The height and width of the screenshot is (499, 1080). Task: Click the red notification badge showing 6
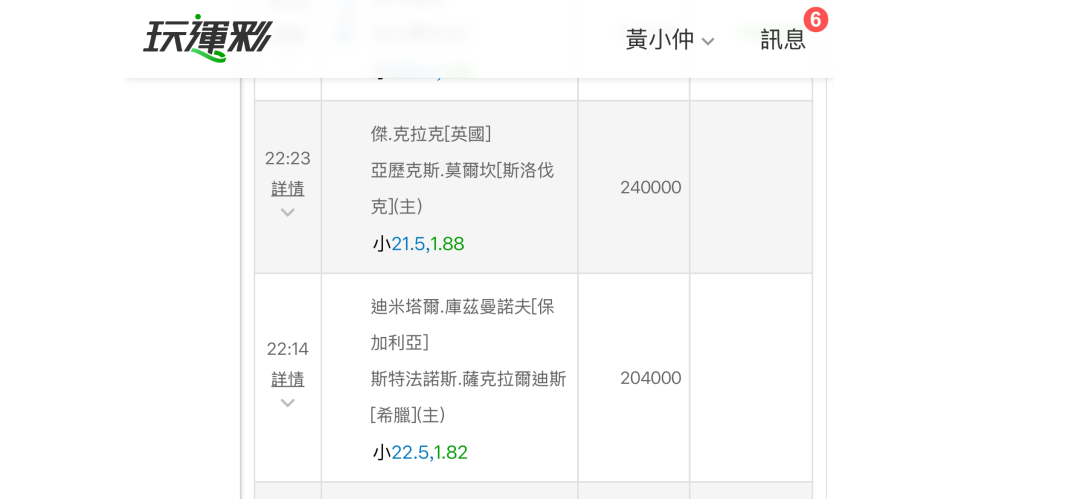coord(816,20)
